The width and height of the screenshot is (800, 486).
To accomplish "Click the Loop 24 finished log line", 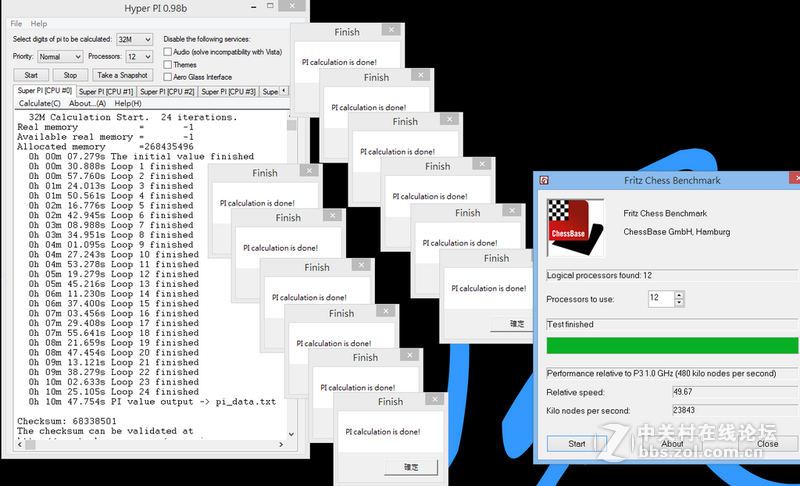I will (114, 392).
